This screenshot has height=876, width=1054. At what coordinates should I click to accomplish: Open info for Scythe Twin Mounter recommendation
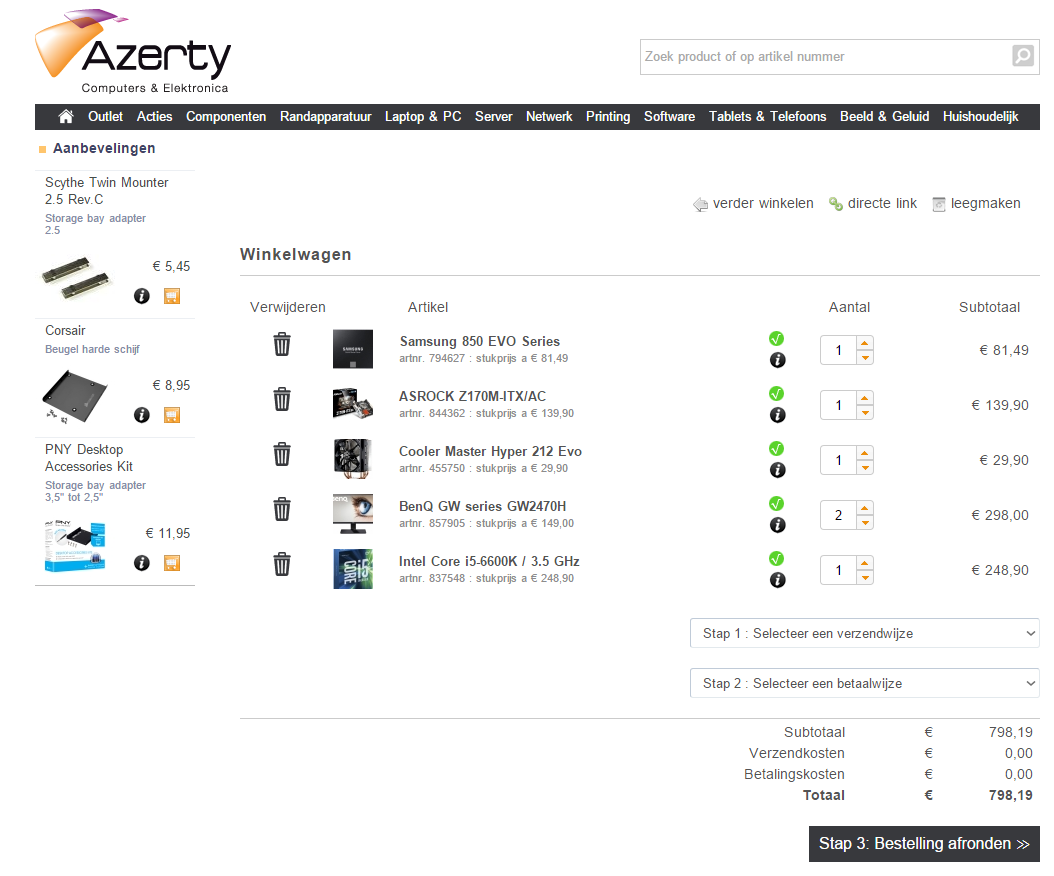(142, 296)
